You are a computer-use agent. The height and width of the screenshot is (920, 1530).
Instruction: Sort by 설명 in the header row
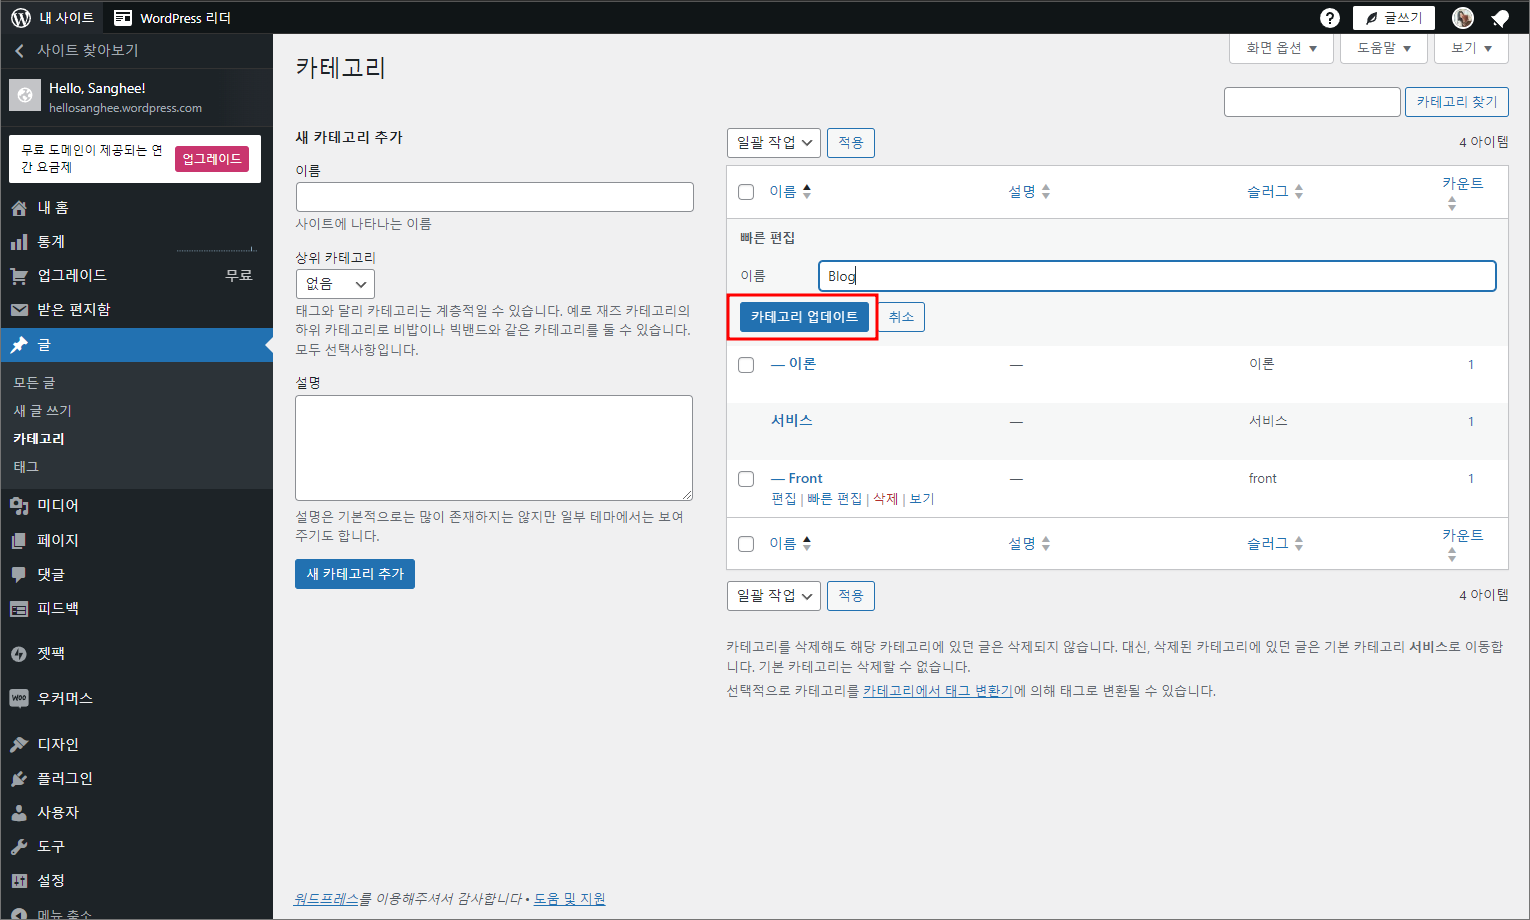point(1029,192)
